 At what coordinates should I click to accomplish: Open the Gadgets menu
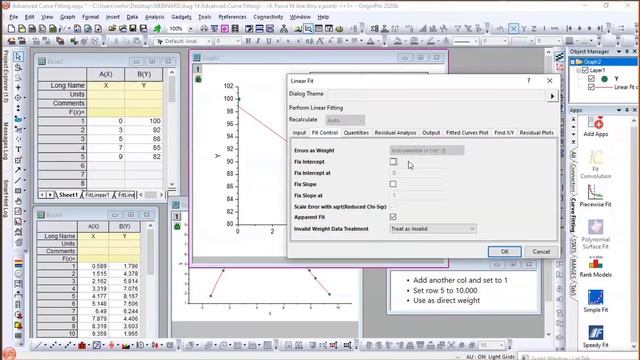click(181, 17)
